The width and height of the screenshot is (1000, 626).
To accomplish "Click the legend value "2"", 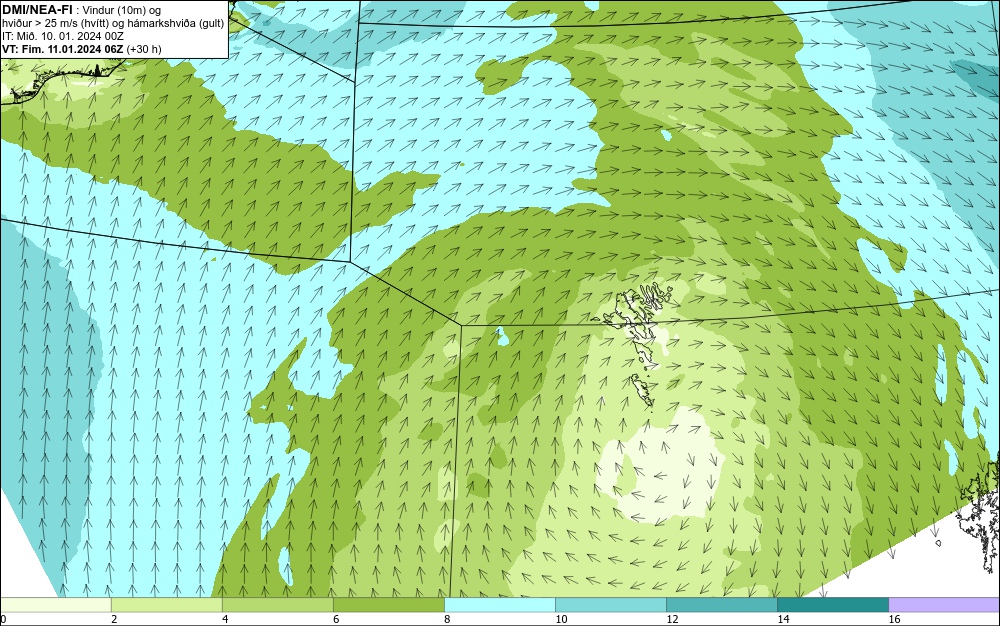I will [114, 619].
